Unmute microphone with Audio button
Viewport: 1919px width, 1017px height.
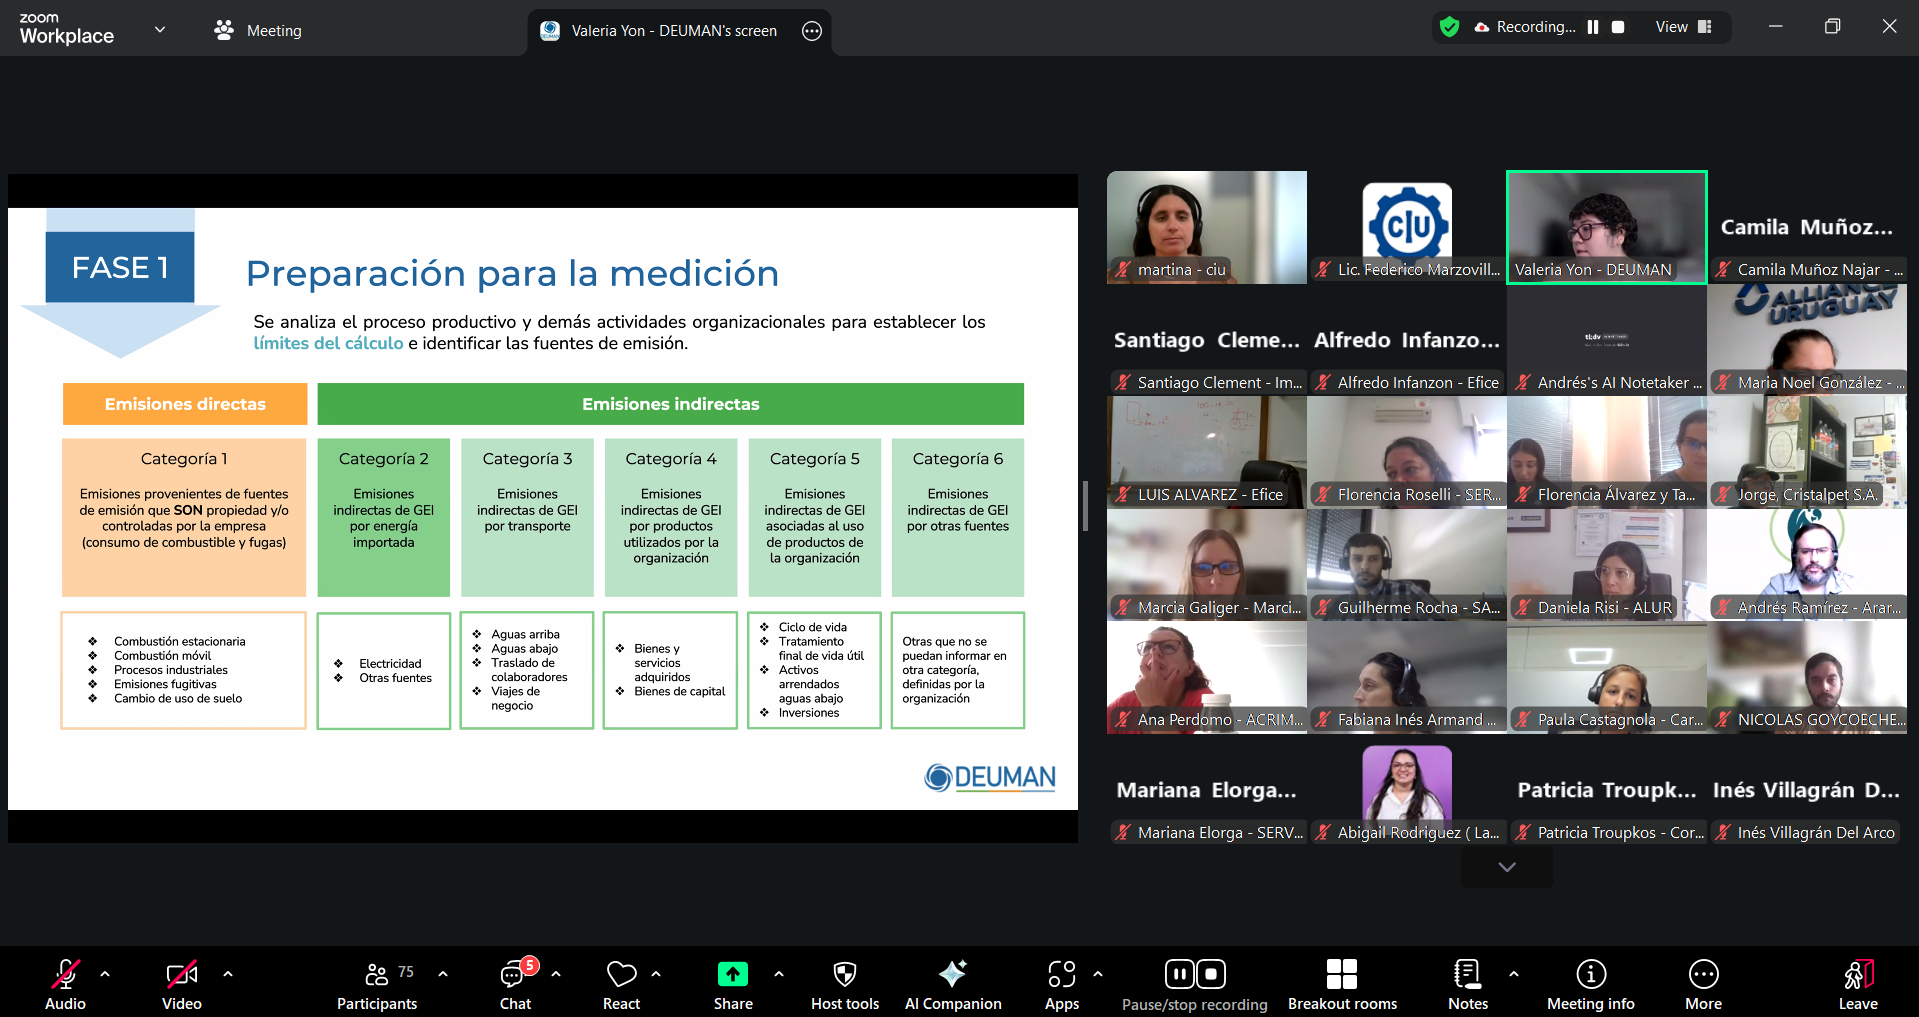pos(66,985)
